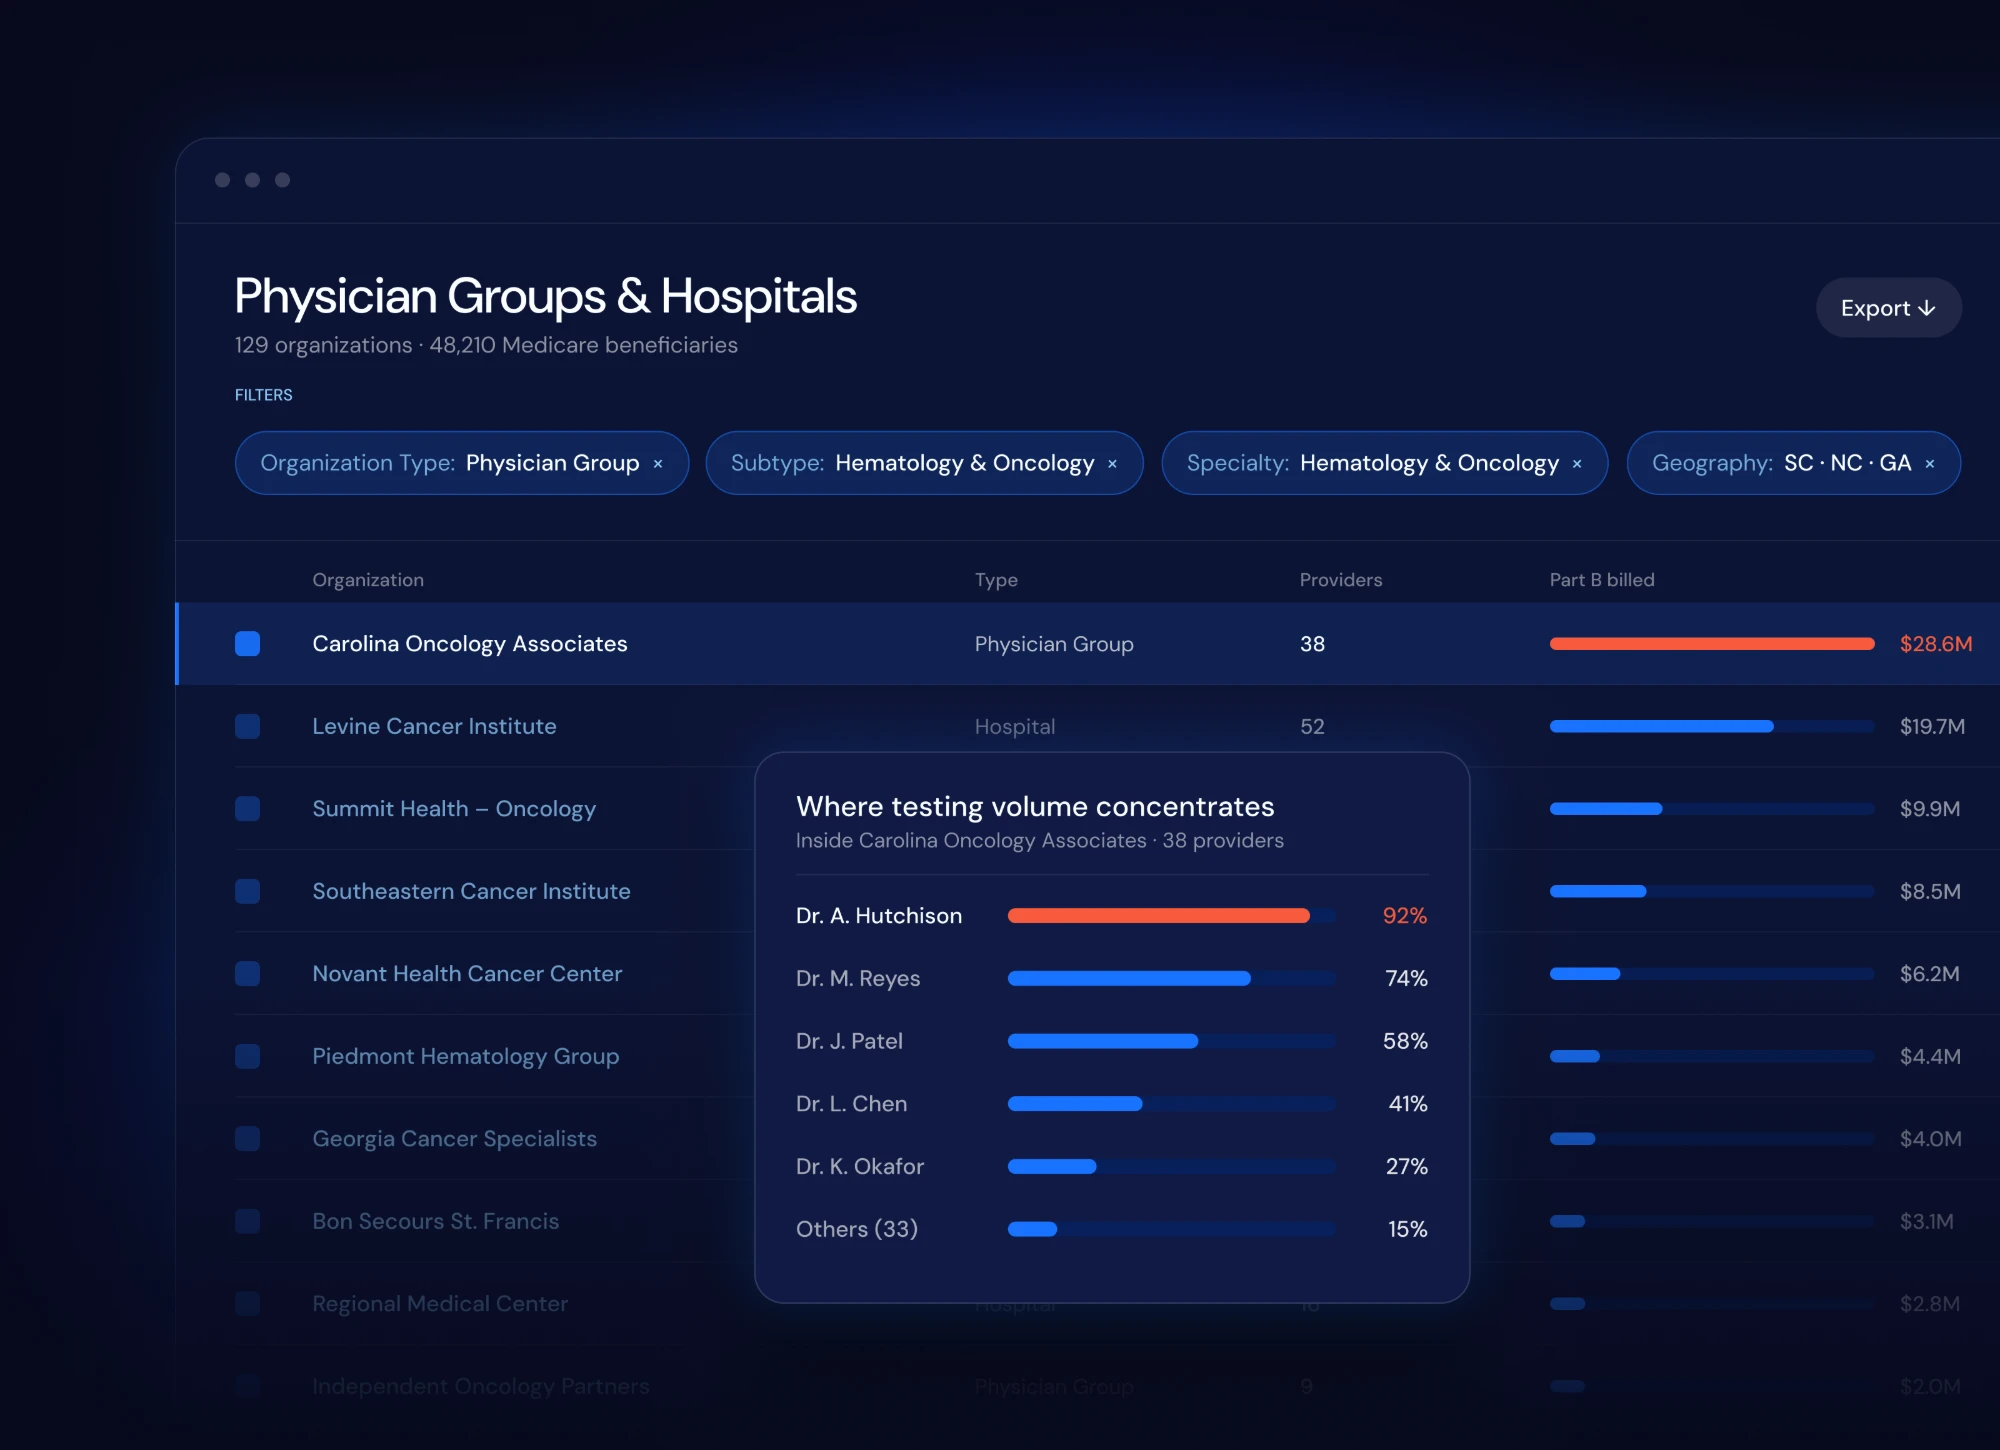
Task: Click the $28.6M Part B billed bar
Action: click(x=1711, y=644)
